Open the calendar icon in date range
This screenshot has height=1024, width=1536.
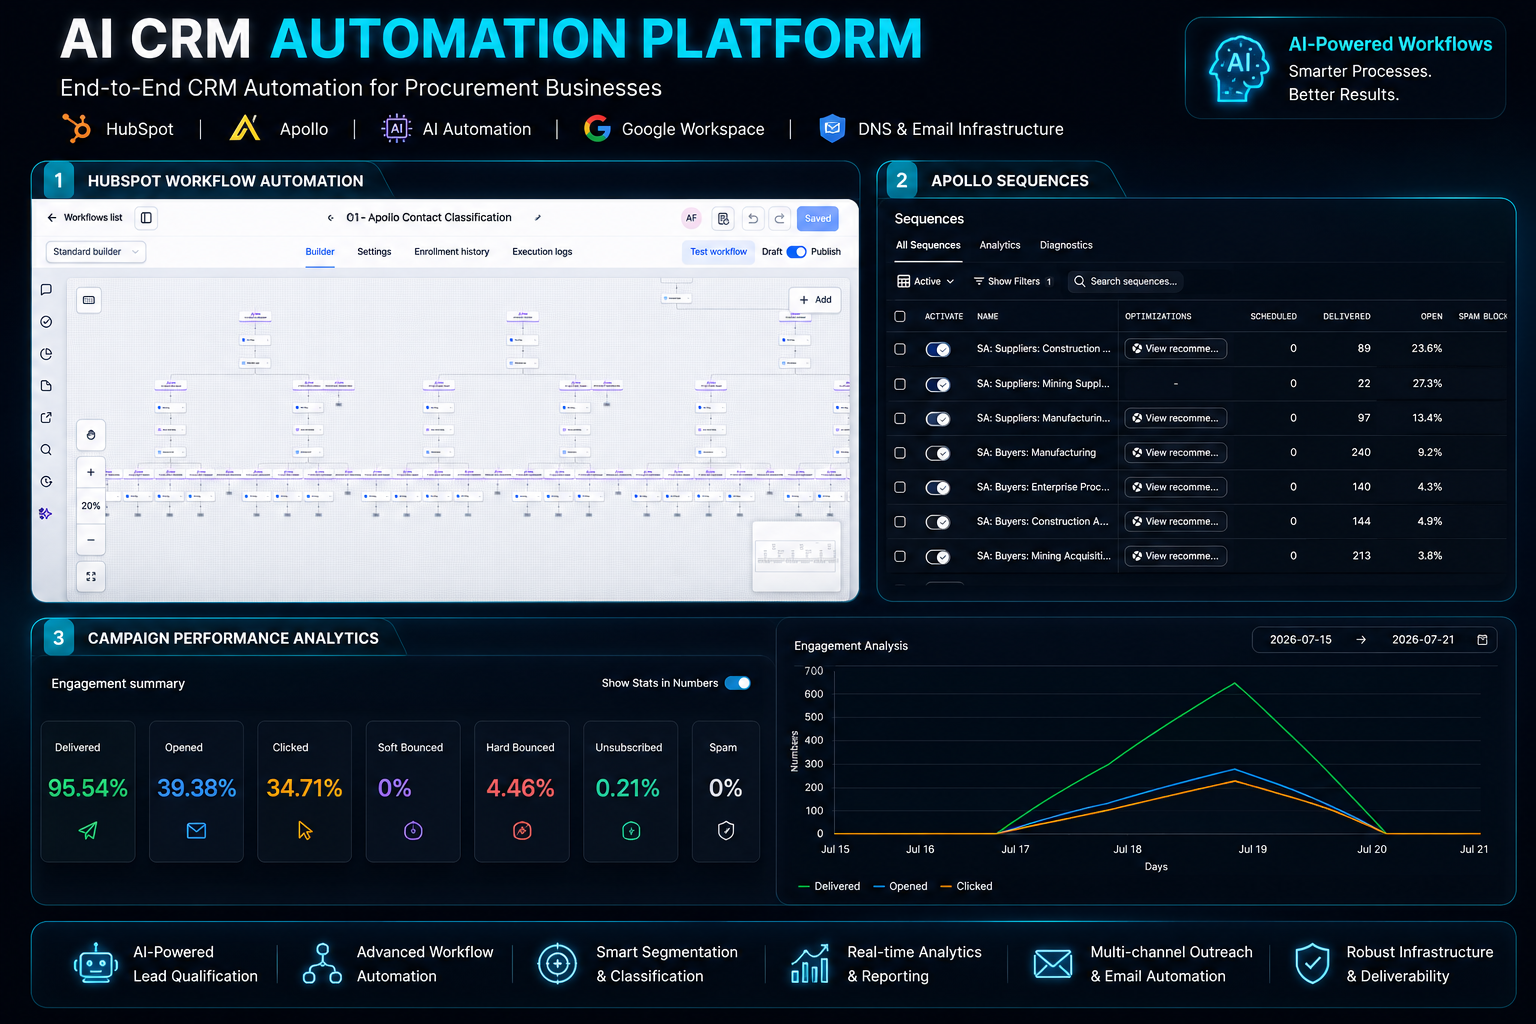[x=1482, y=640]
